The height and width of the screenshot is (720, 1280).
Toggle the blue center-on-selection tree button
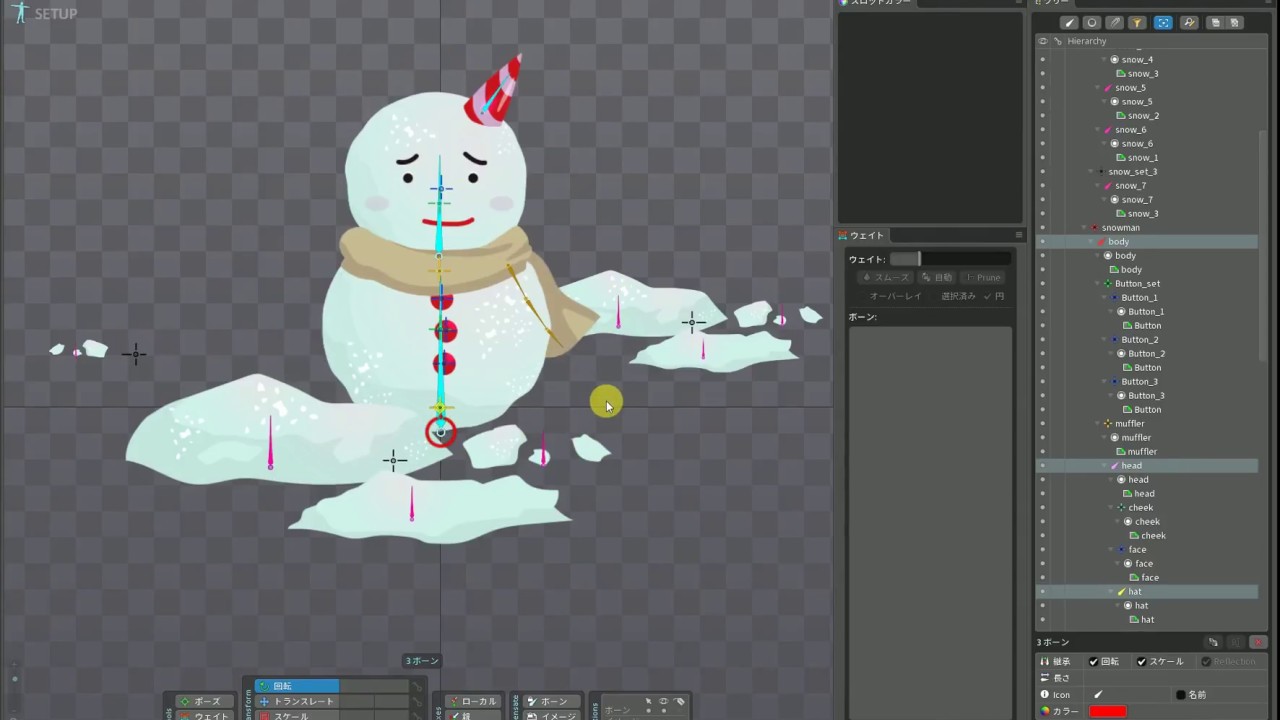click(1163, 23)
